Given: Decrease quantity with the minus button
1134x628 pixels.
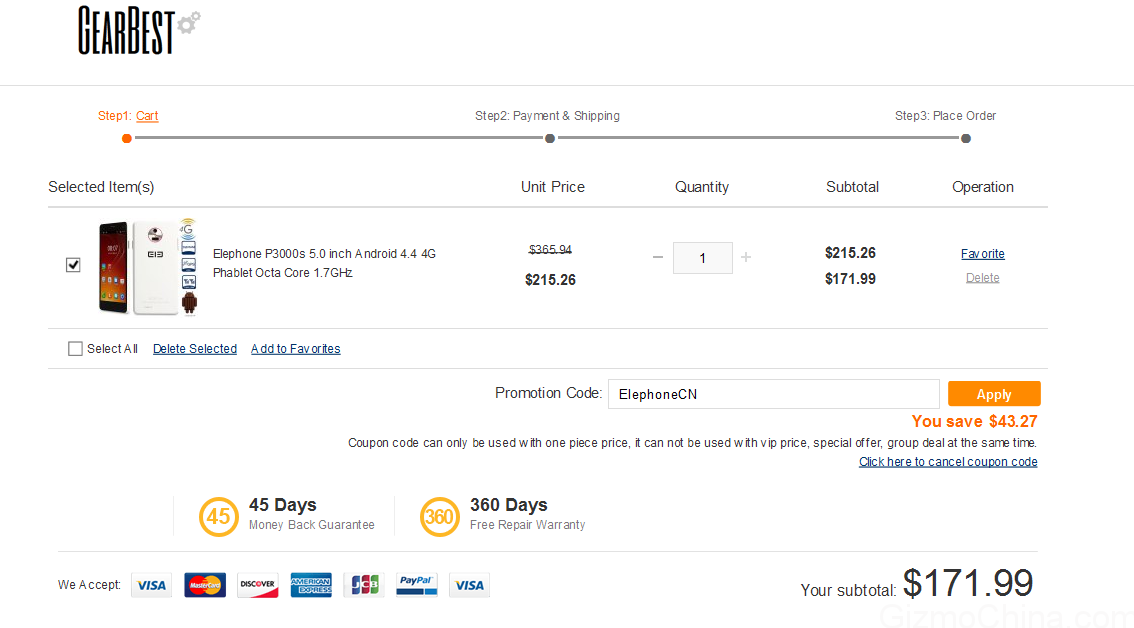Looking at the screenshot, I should (x=658, y=257).
